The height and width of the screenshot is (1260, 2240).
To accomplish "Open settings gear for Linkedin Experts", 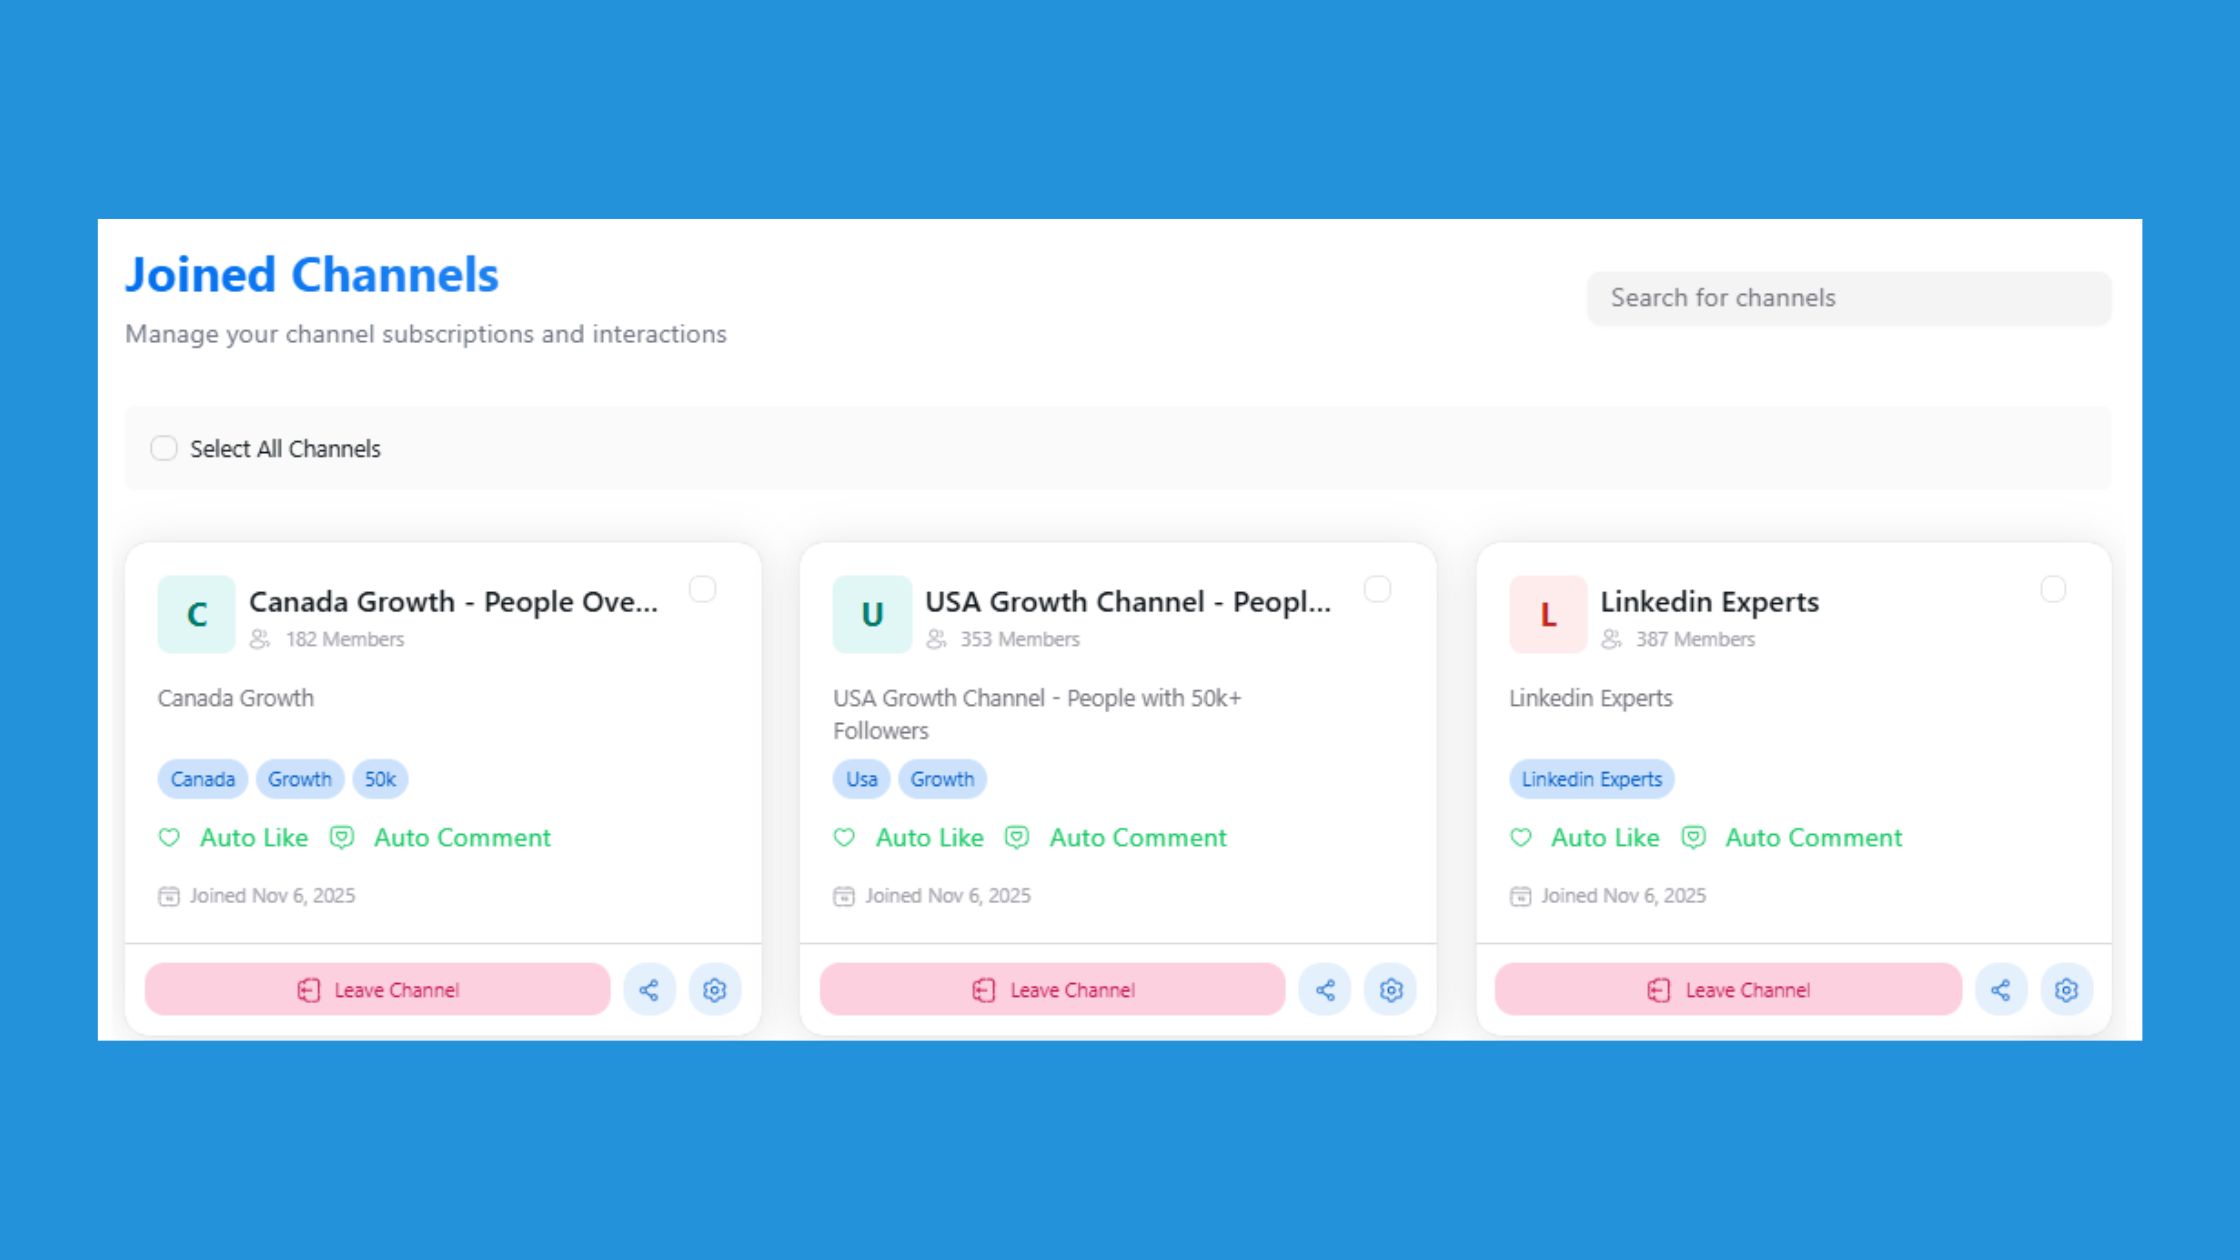I will coord(2066,990).
